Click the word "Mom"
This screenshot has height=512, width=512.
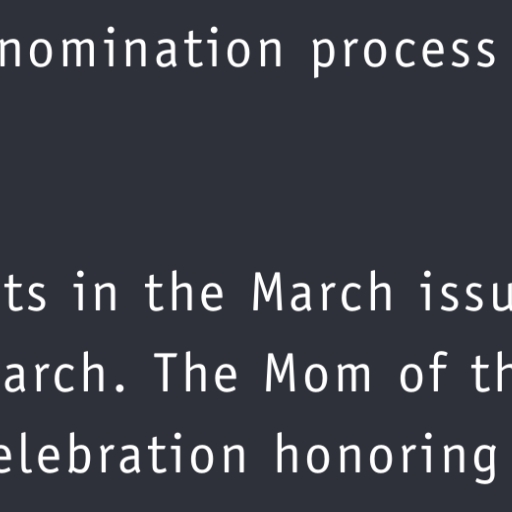pyautogui.click(x=318, y=373)
